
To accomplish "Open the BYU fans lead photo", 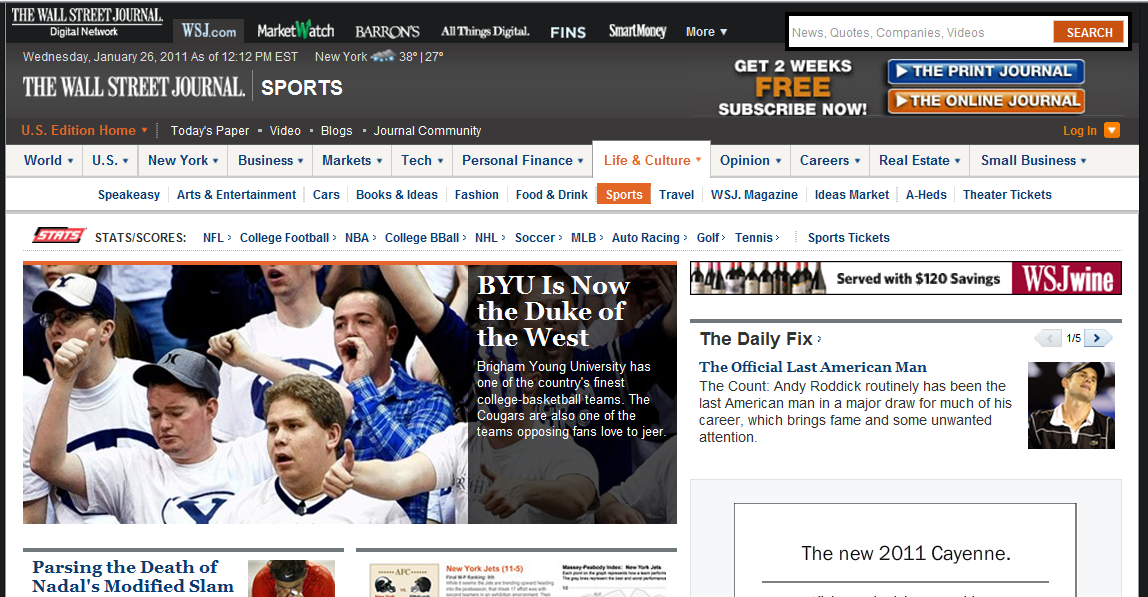I will 245,394.
